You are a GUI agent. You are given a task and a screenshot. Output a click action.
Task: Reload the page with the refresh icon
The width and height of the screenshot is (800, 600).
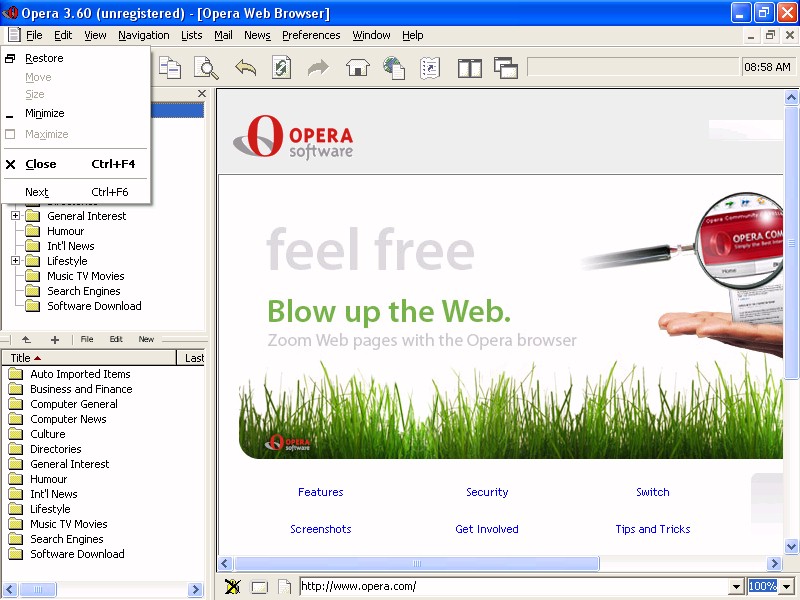[x=281, y=67]
